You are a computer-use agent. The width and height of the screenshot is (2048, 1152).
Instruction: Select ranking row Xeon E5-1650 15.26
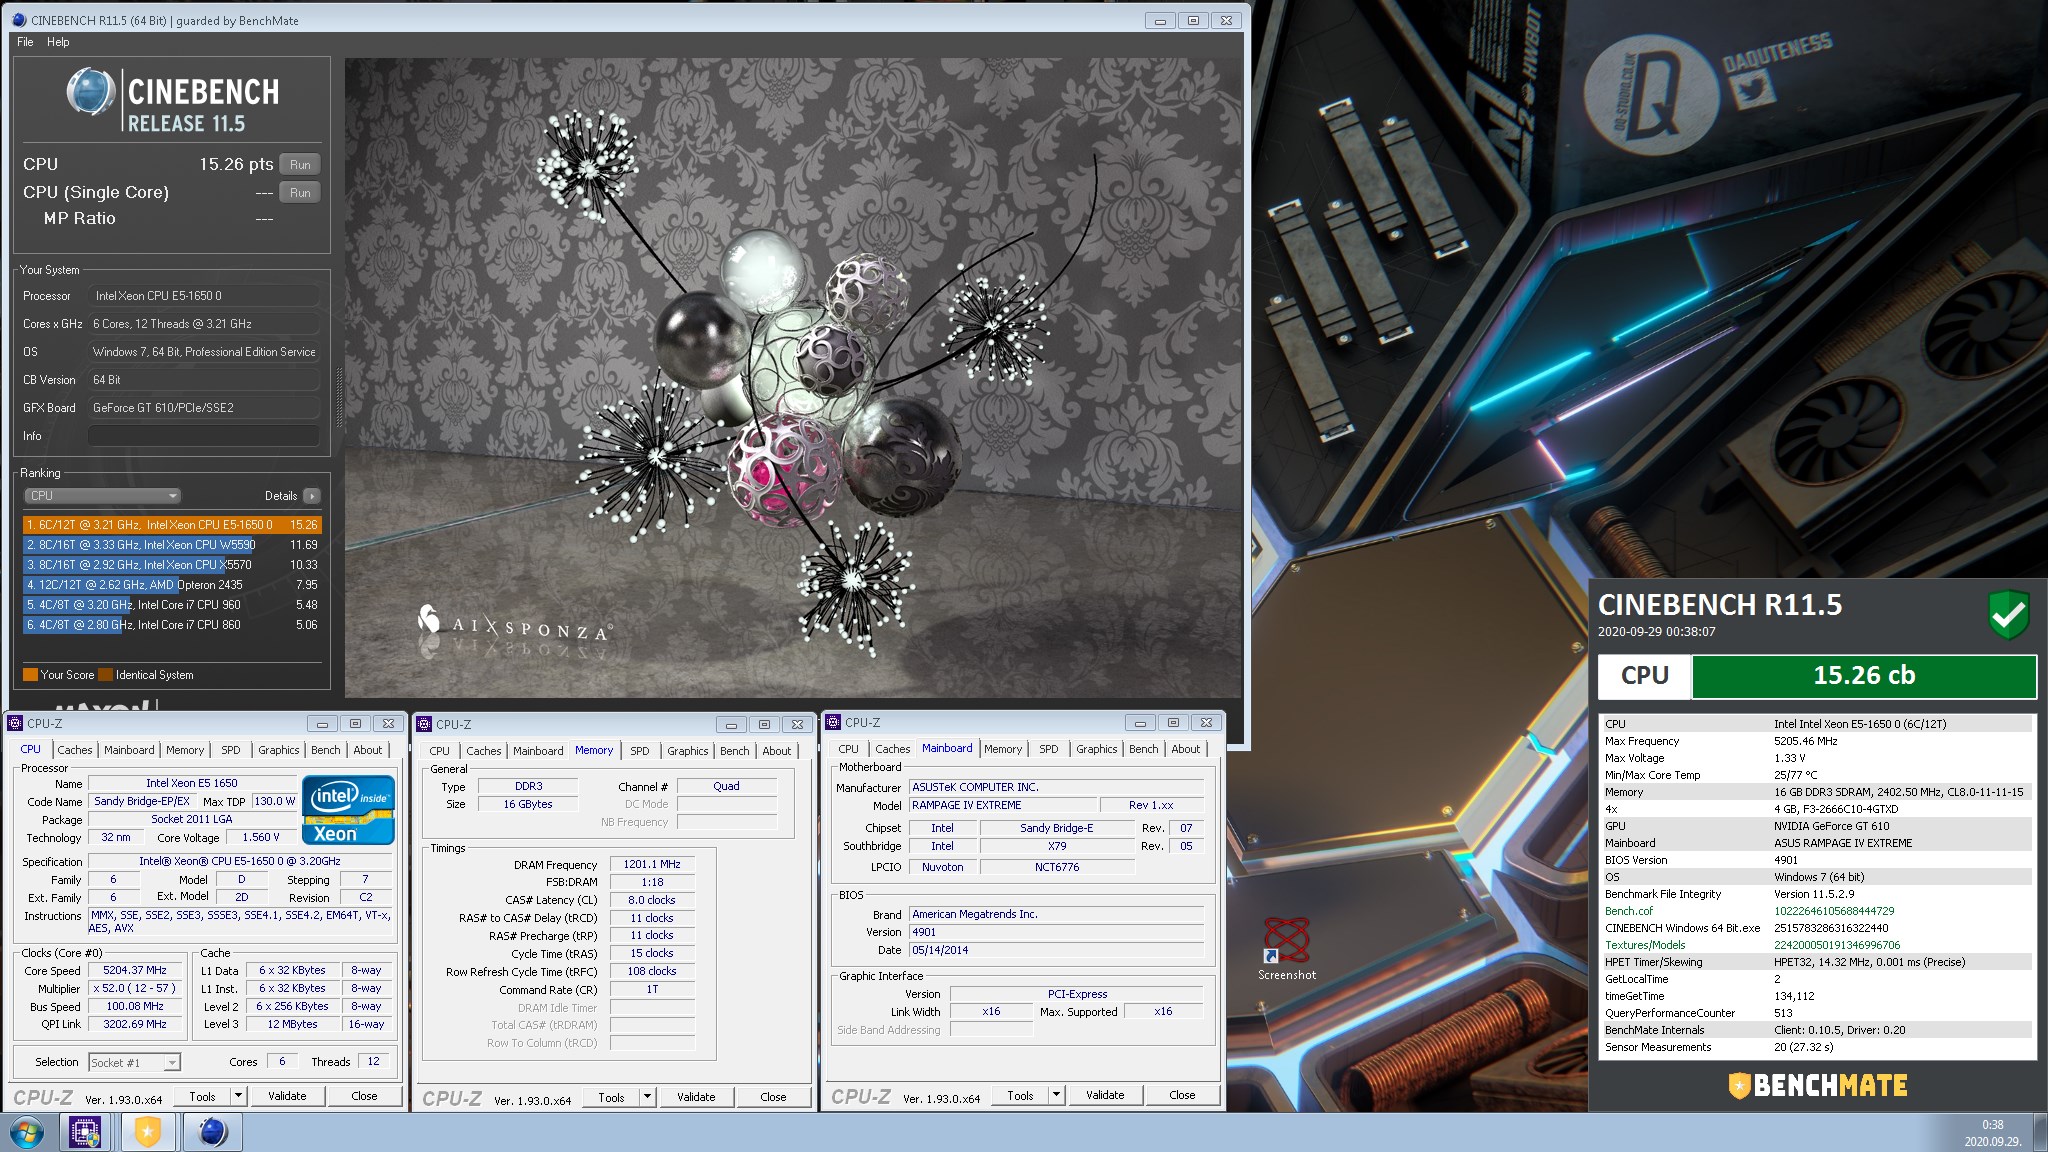click(x=172, y=525)
